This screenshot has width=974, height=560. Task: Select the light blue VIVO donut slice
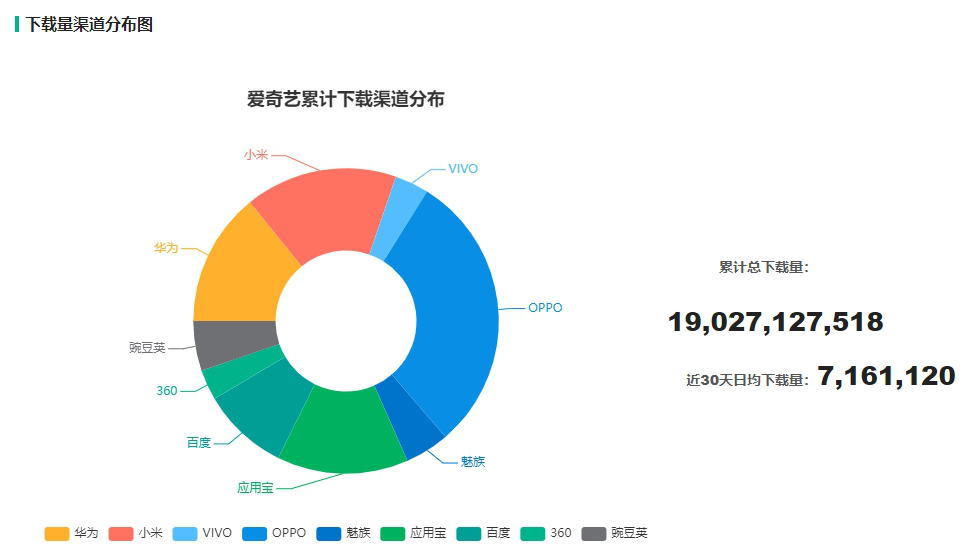pos(398,217)
